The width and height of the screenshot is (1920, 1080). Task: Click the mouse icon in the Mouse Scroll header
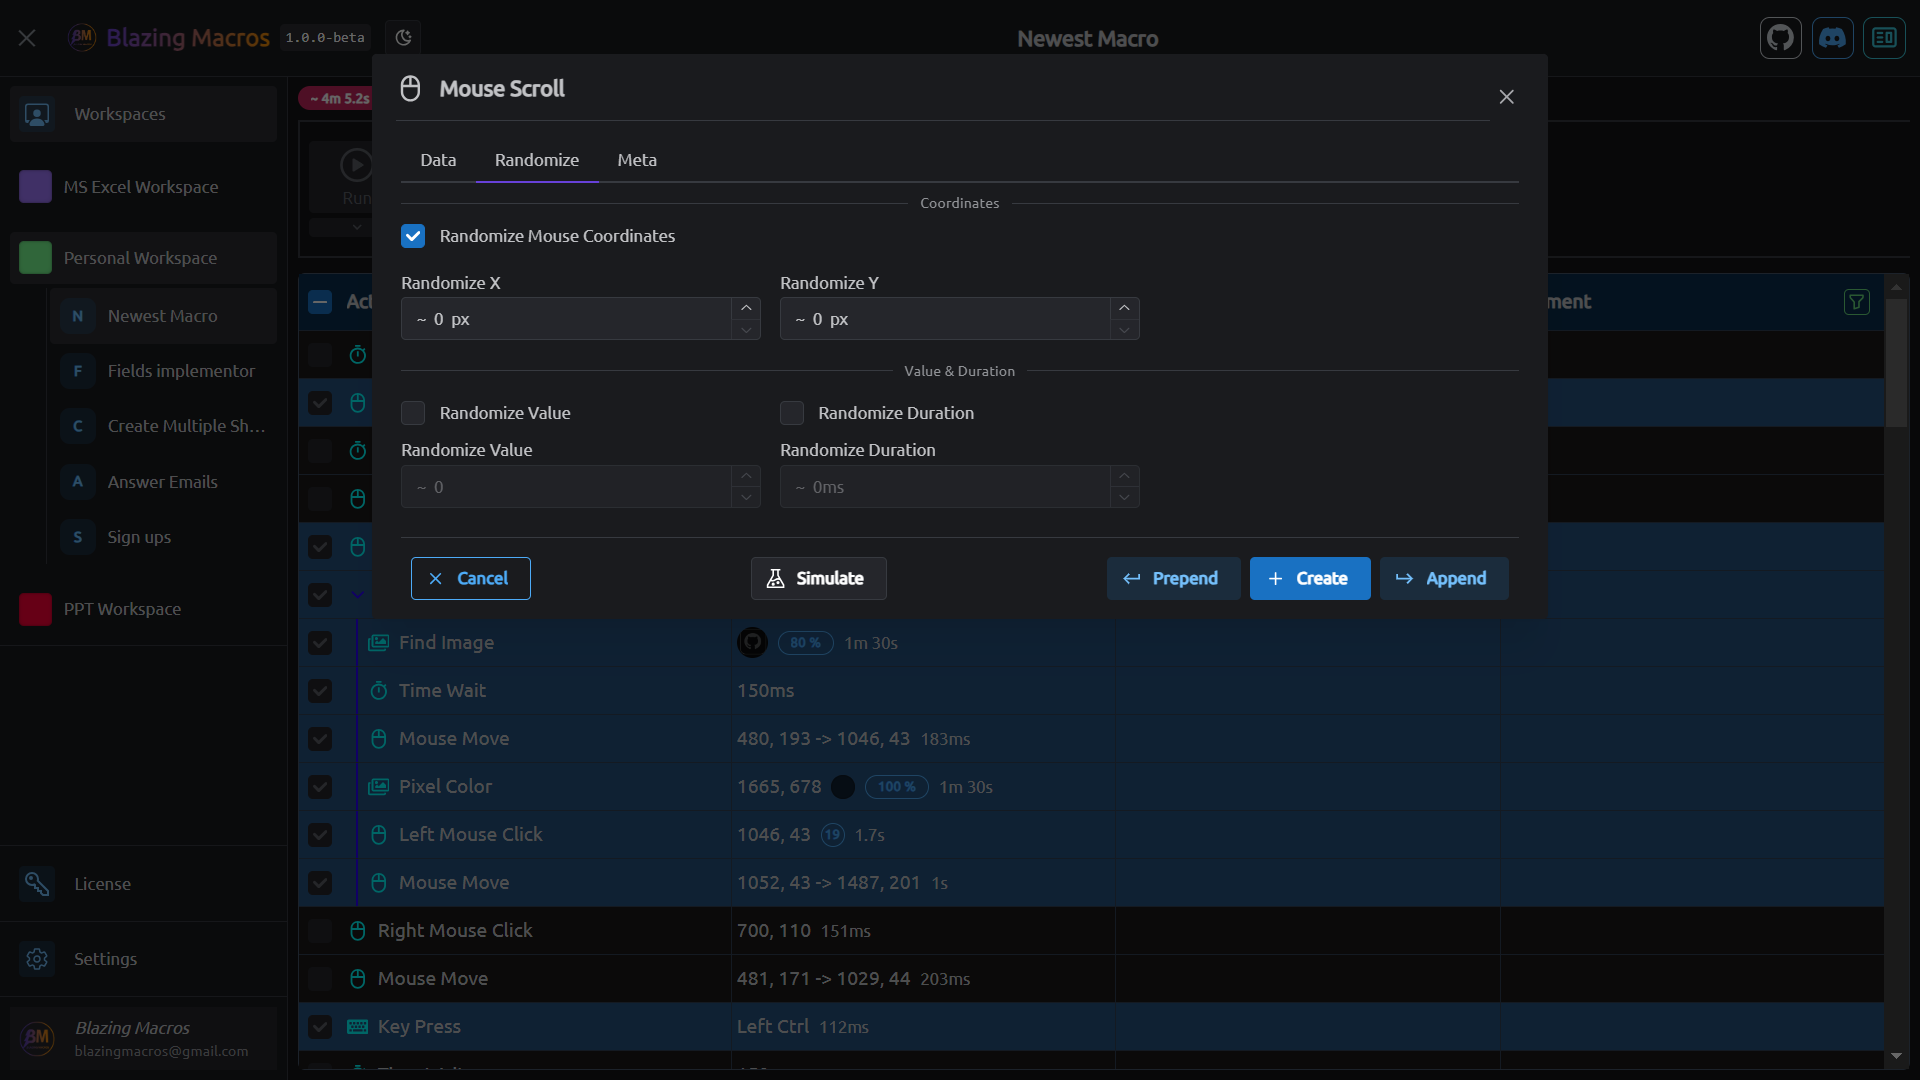point(410,88)
